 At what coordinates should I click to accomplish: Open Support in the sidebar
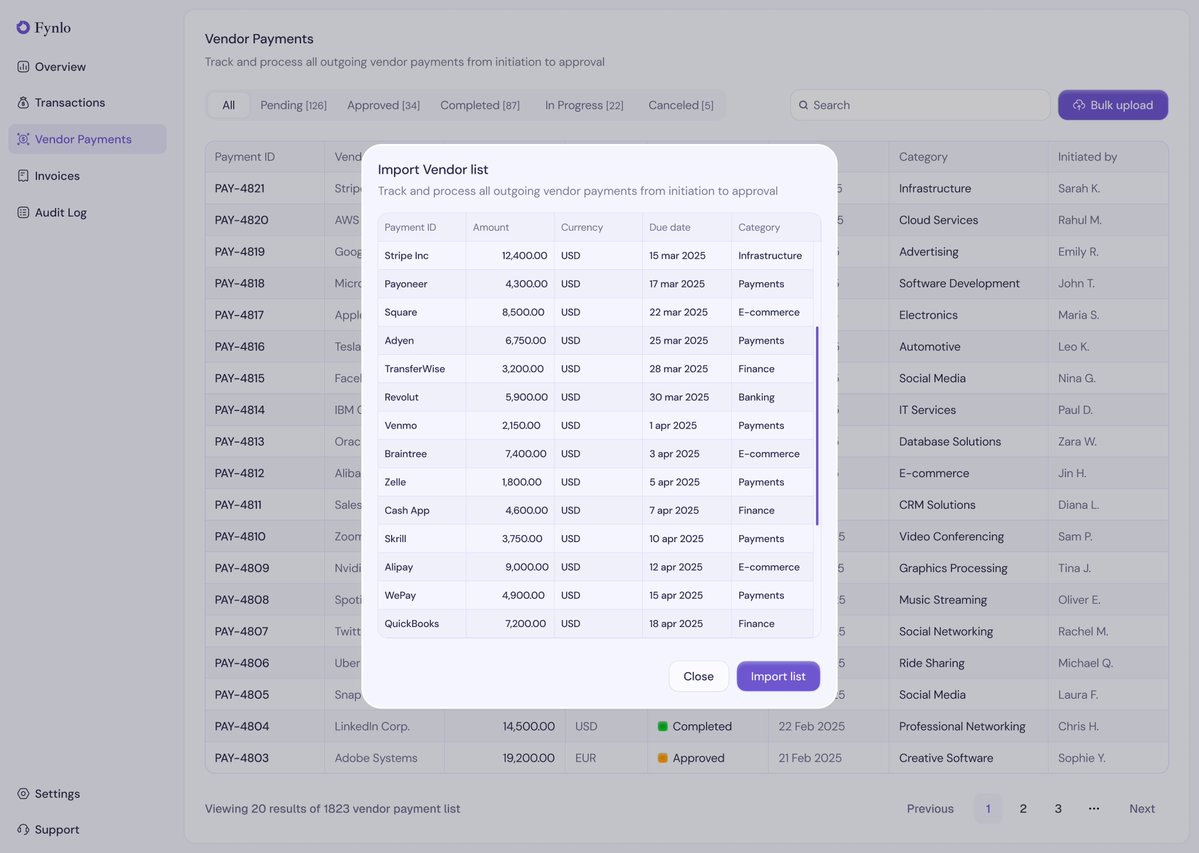tap(87, 829)
